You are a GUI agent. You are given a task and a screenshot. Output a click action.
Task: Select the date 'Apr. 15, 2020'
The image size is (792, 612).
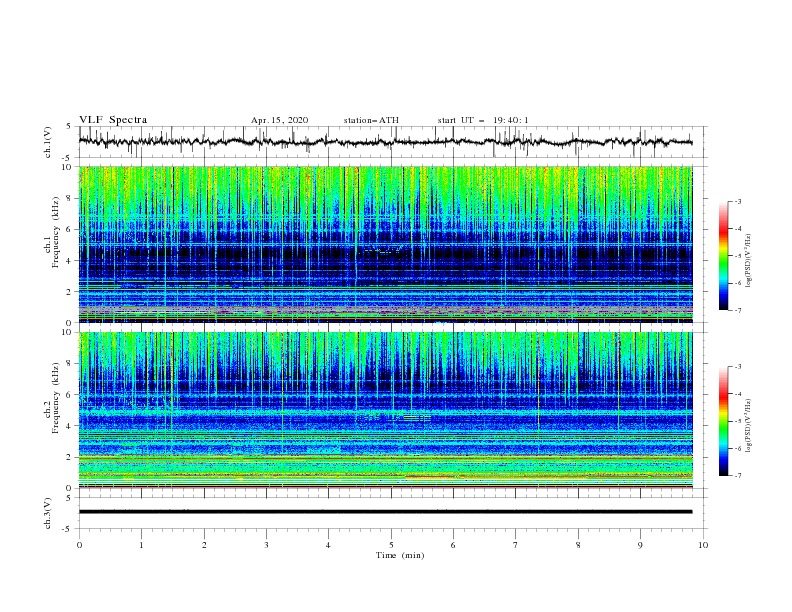click(279, 120)
